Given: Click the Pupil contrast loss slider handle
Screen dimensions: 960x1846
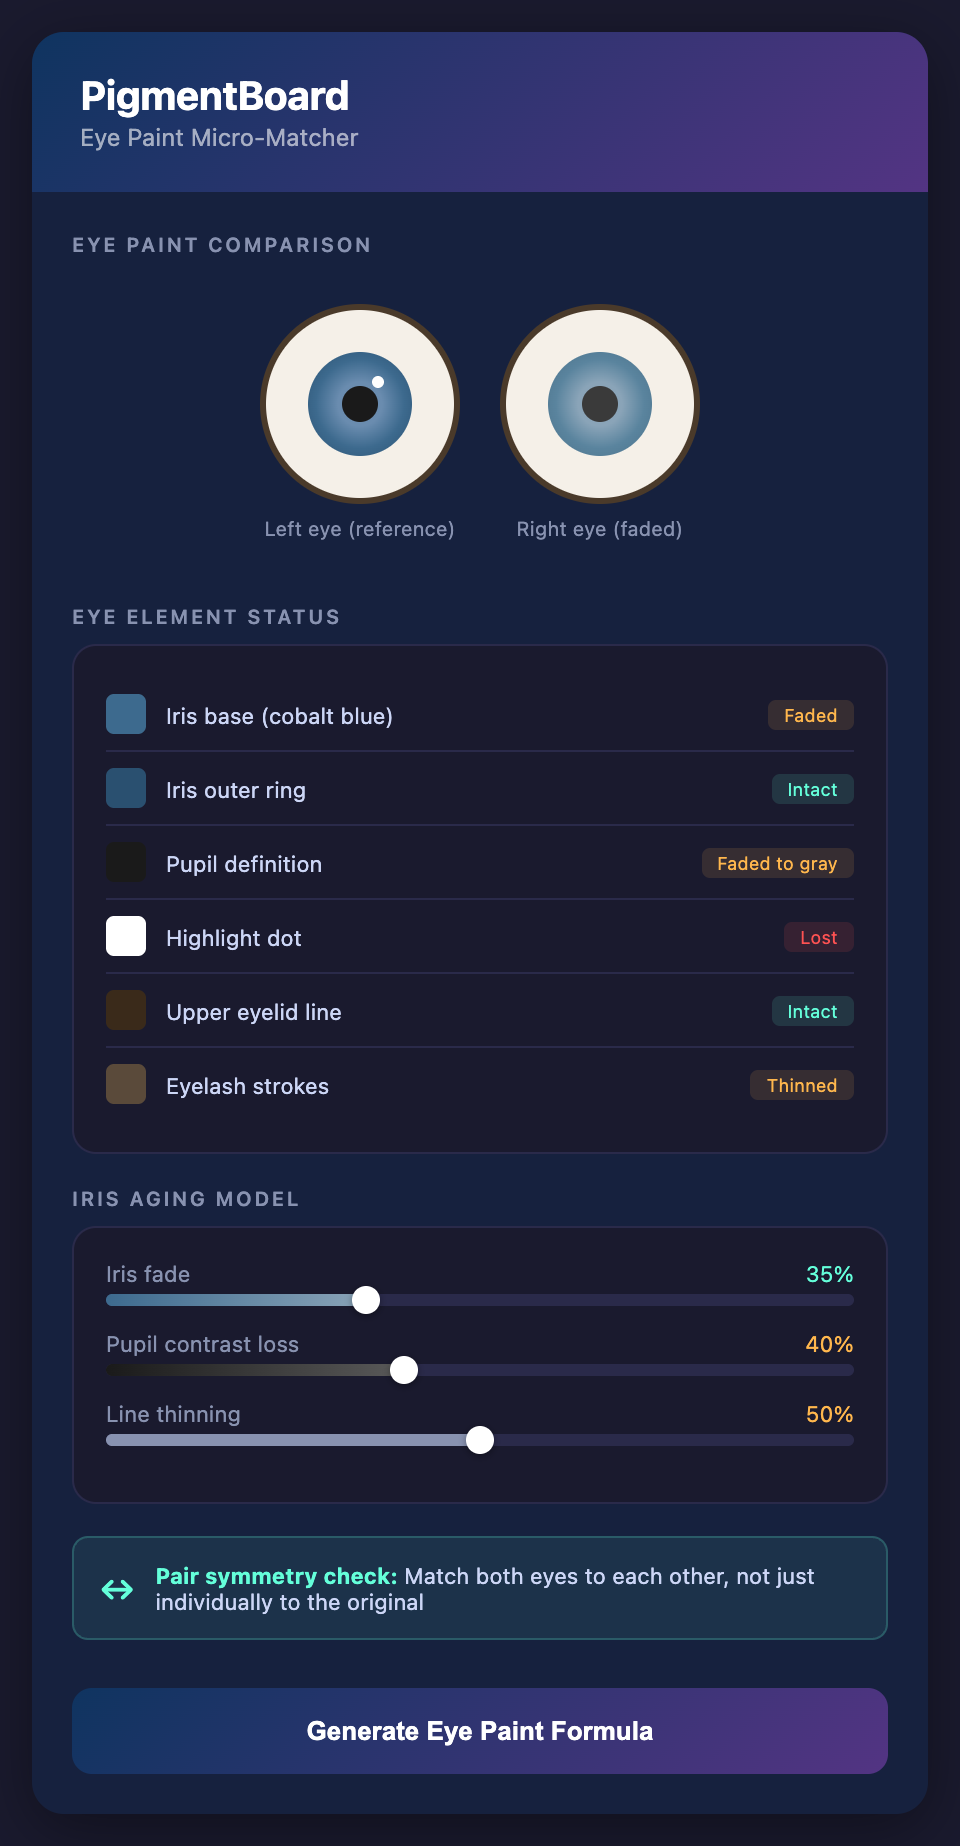Looking at the screenshot, I should coord(404,1370).
